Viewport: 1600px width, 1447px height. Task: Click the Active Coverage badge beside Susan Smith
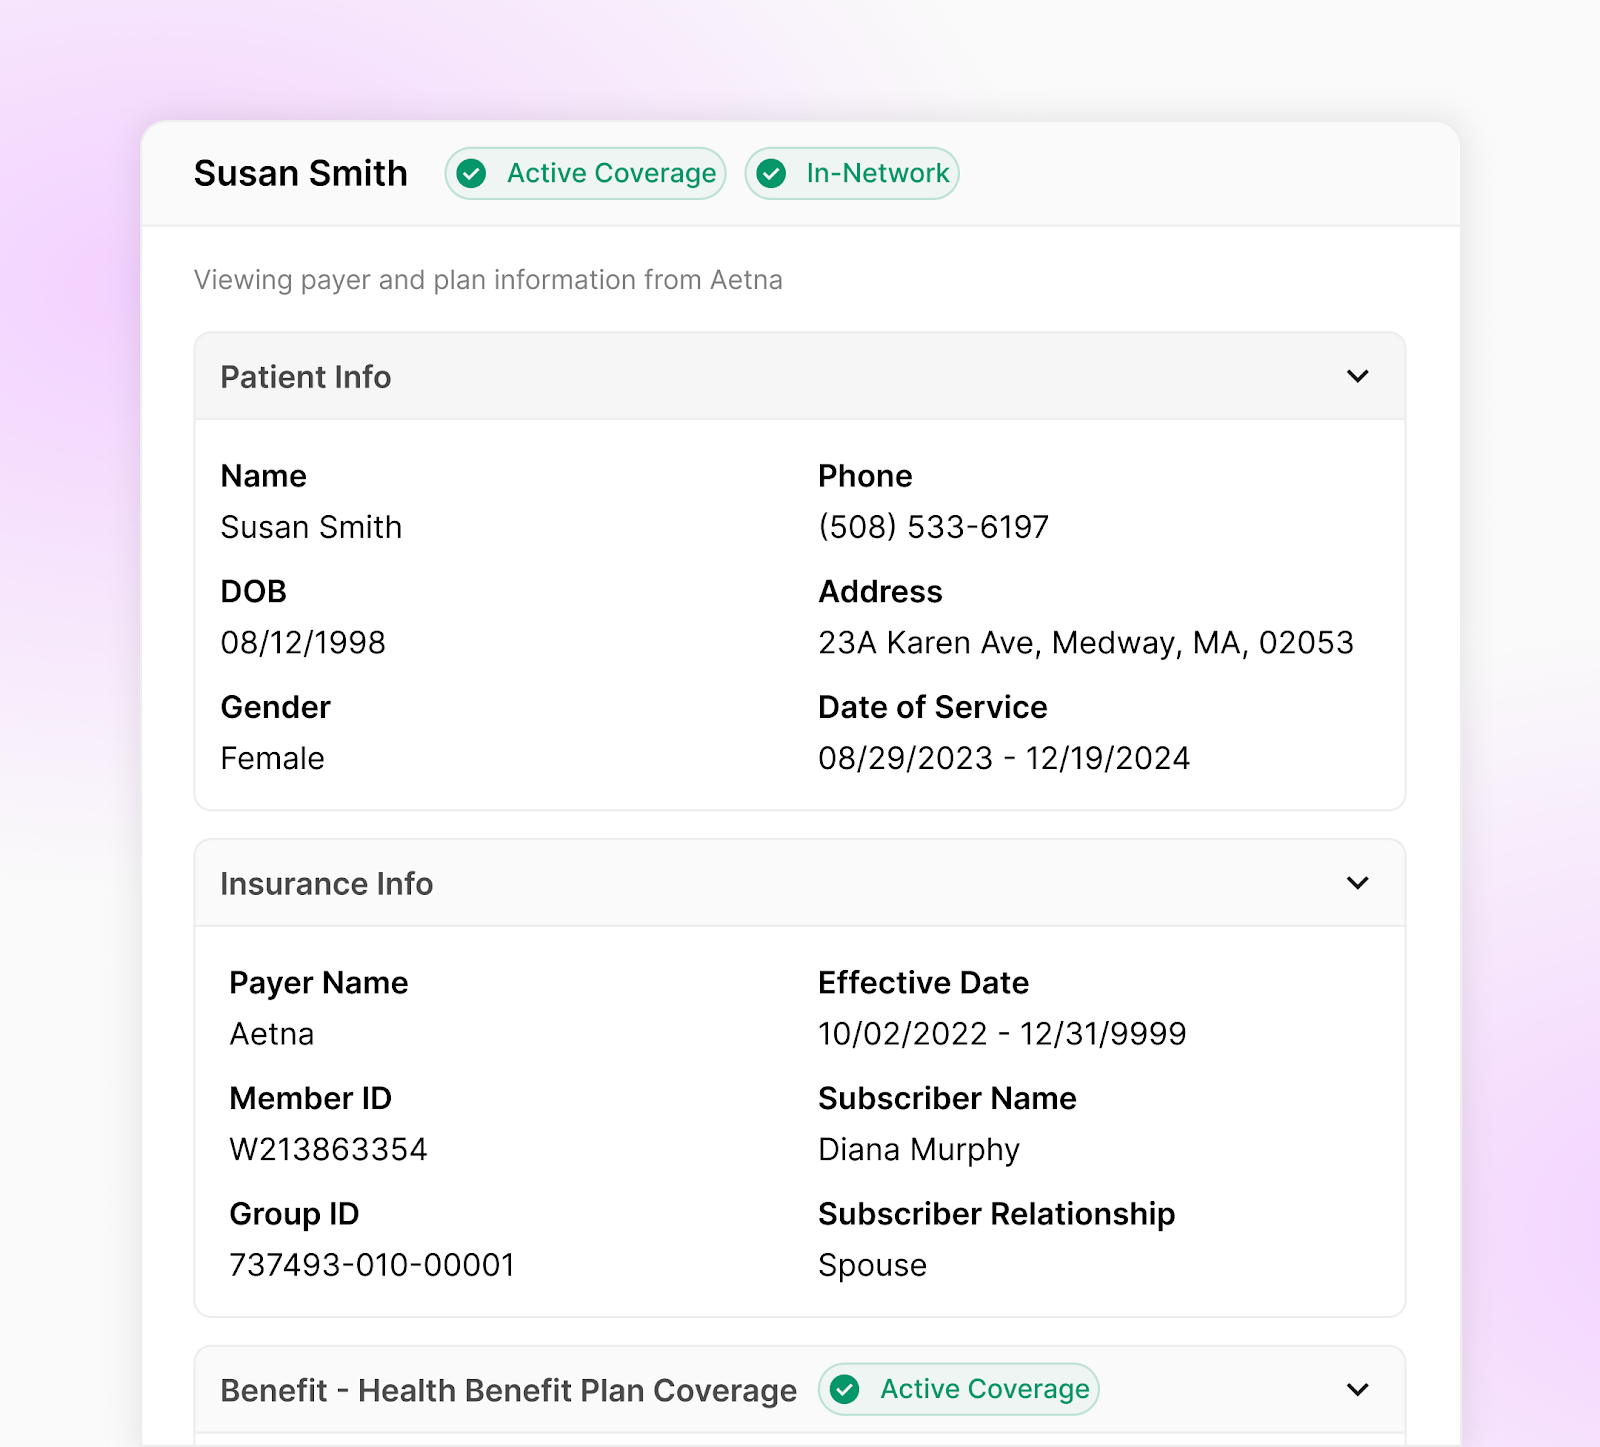click(x=586, y=173)
